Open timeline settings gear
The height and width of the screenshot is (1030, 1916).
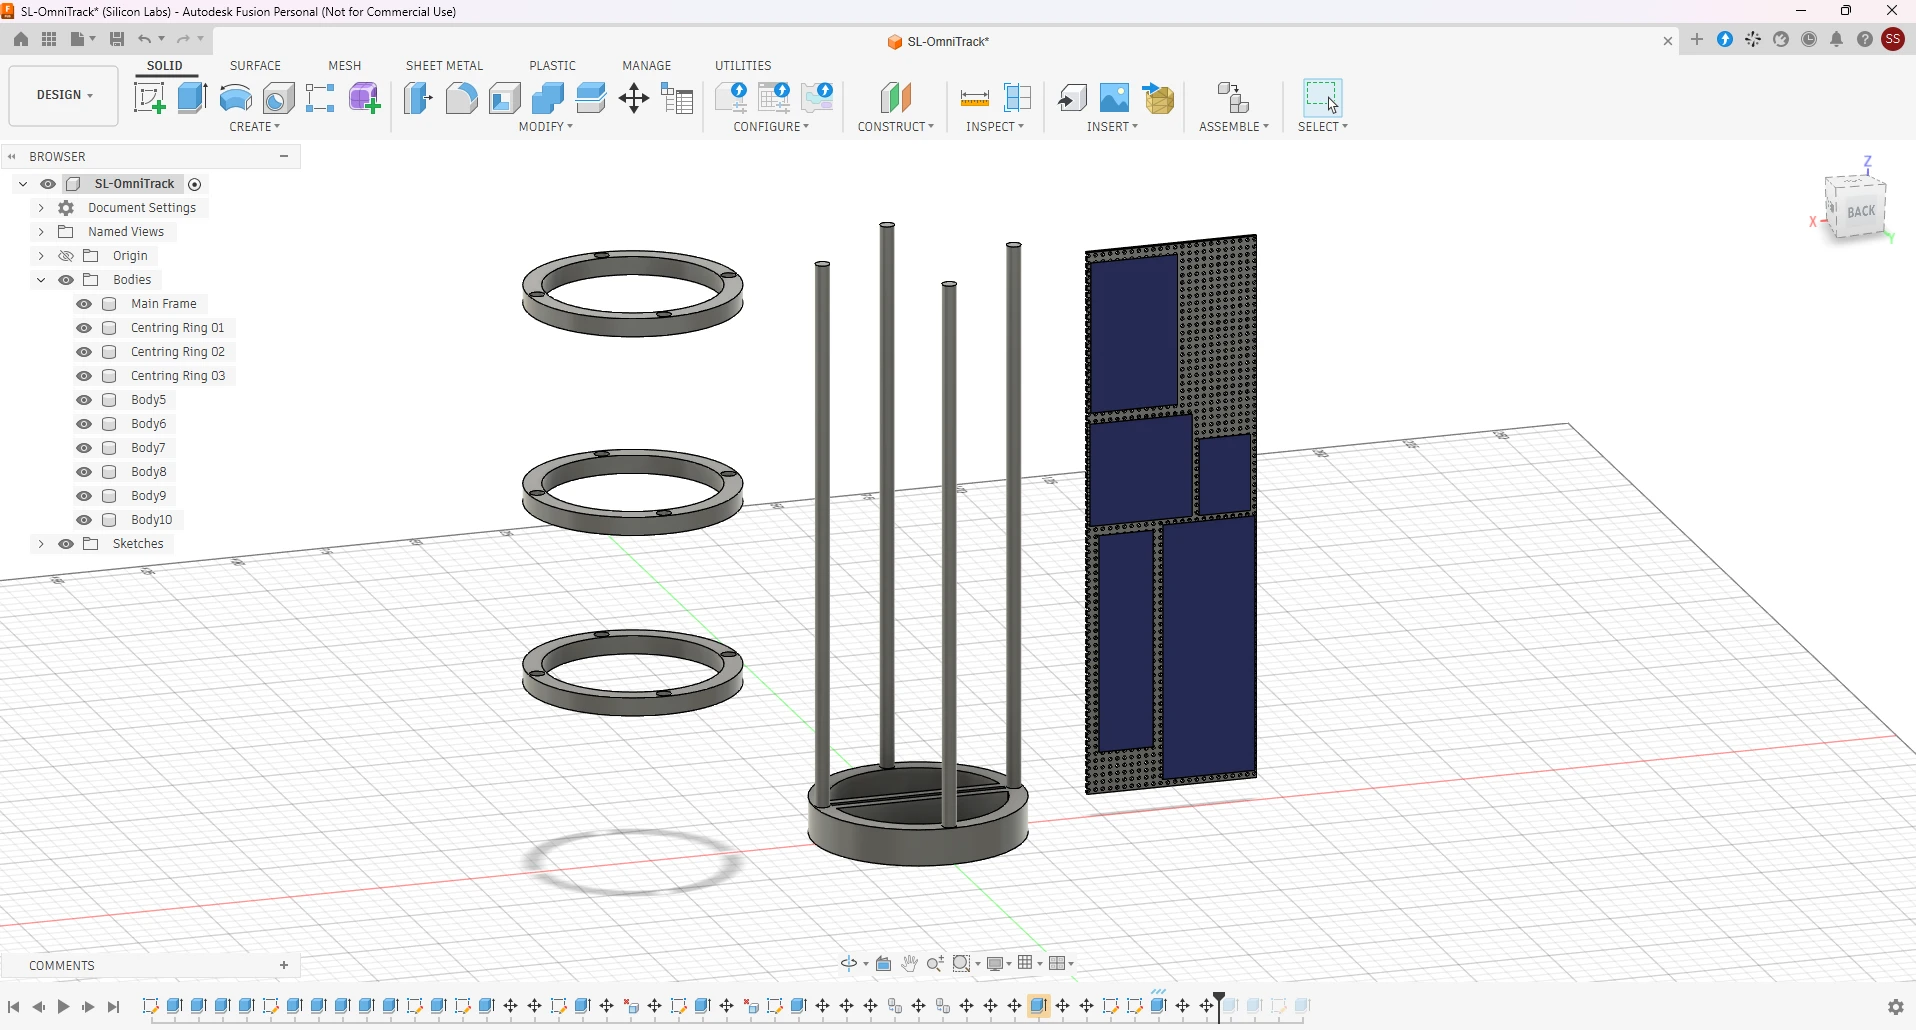[1896, 1007]
